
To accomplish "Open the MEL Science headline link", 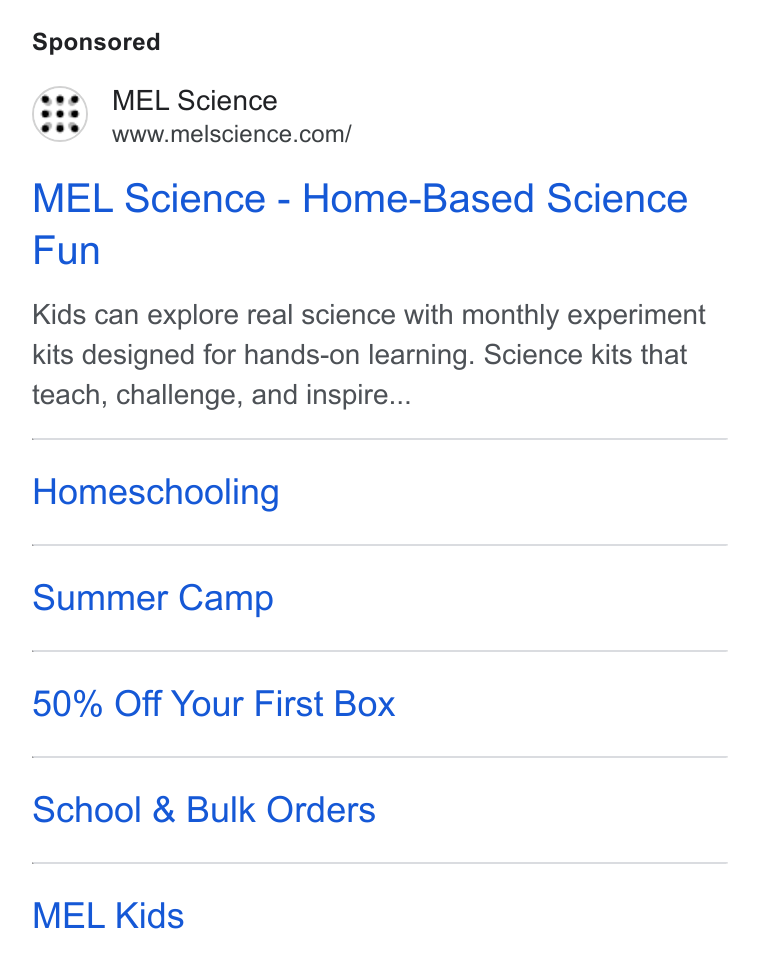I will (x=360, y=225).
